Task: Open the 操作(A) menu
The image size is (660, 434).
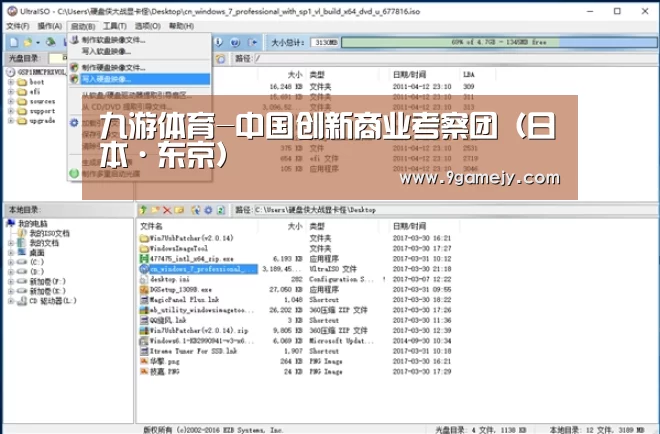Action: pos(50,26)
